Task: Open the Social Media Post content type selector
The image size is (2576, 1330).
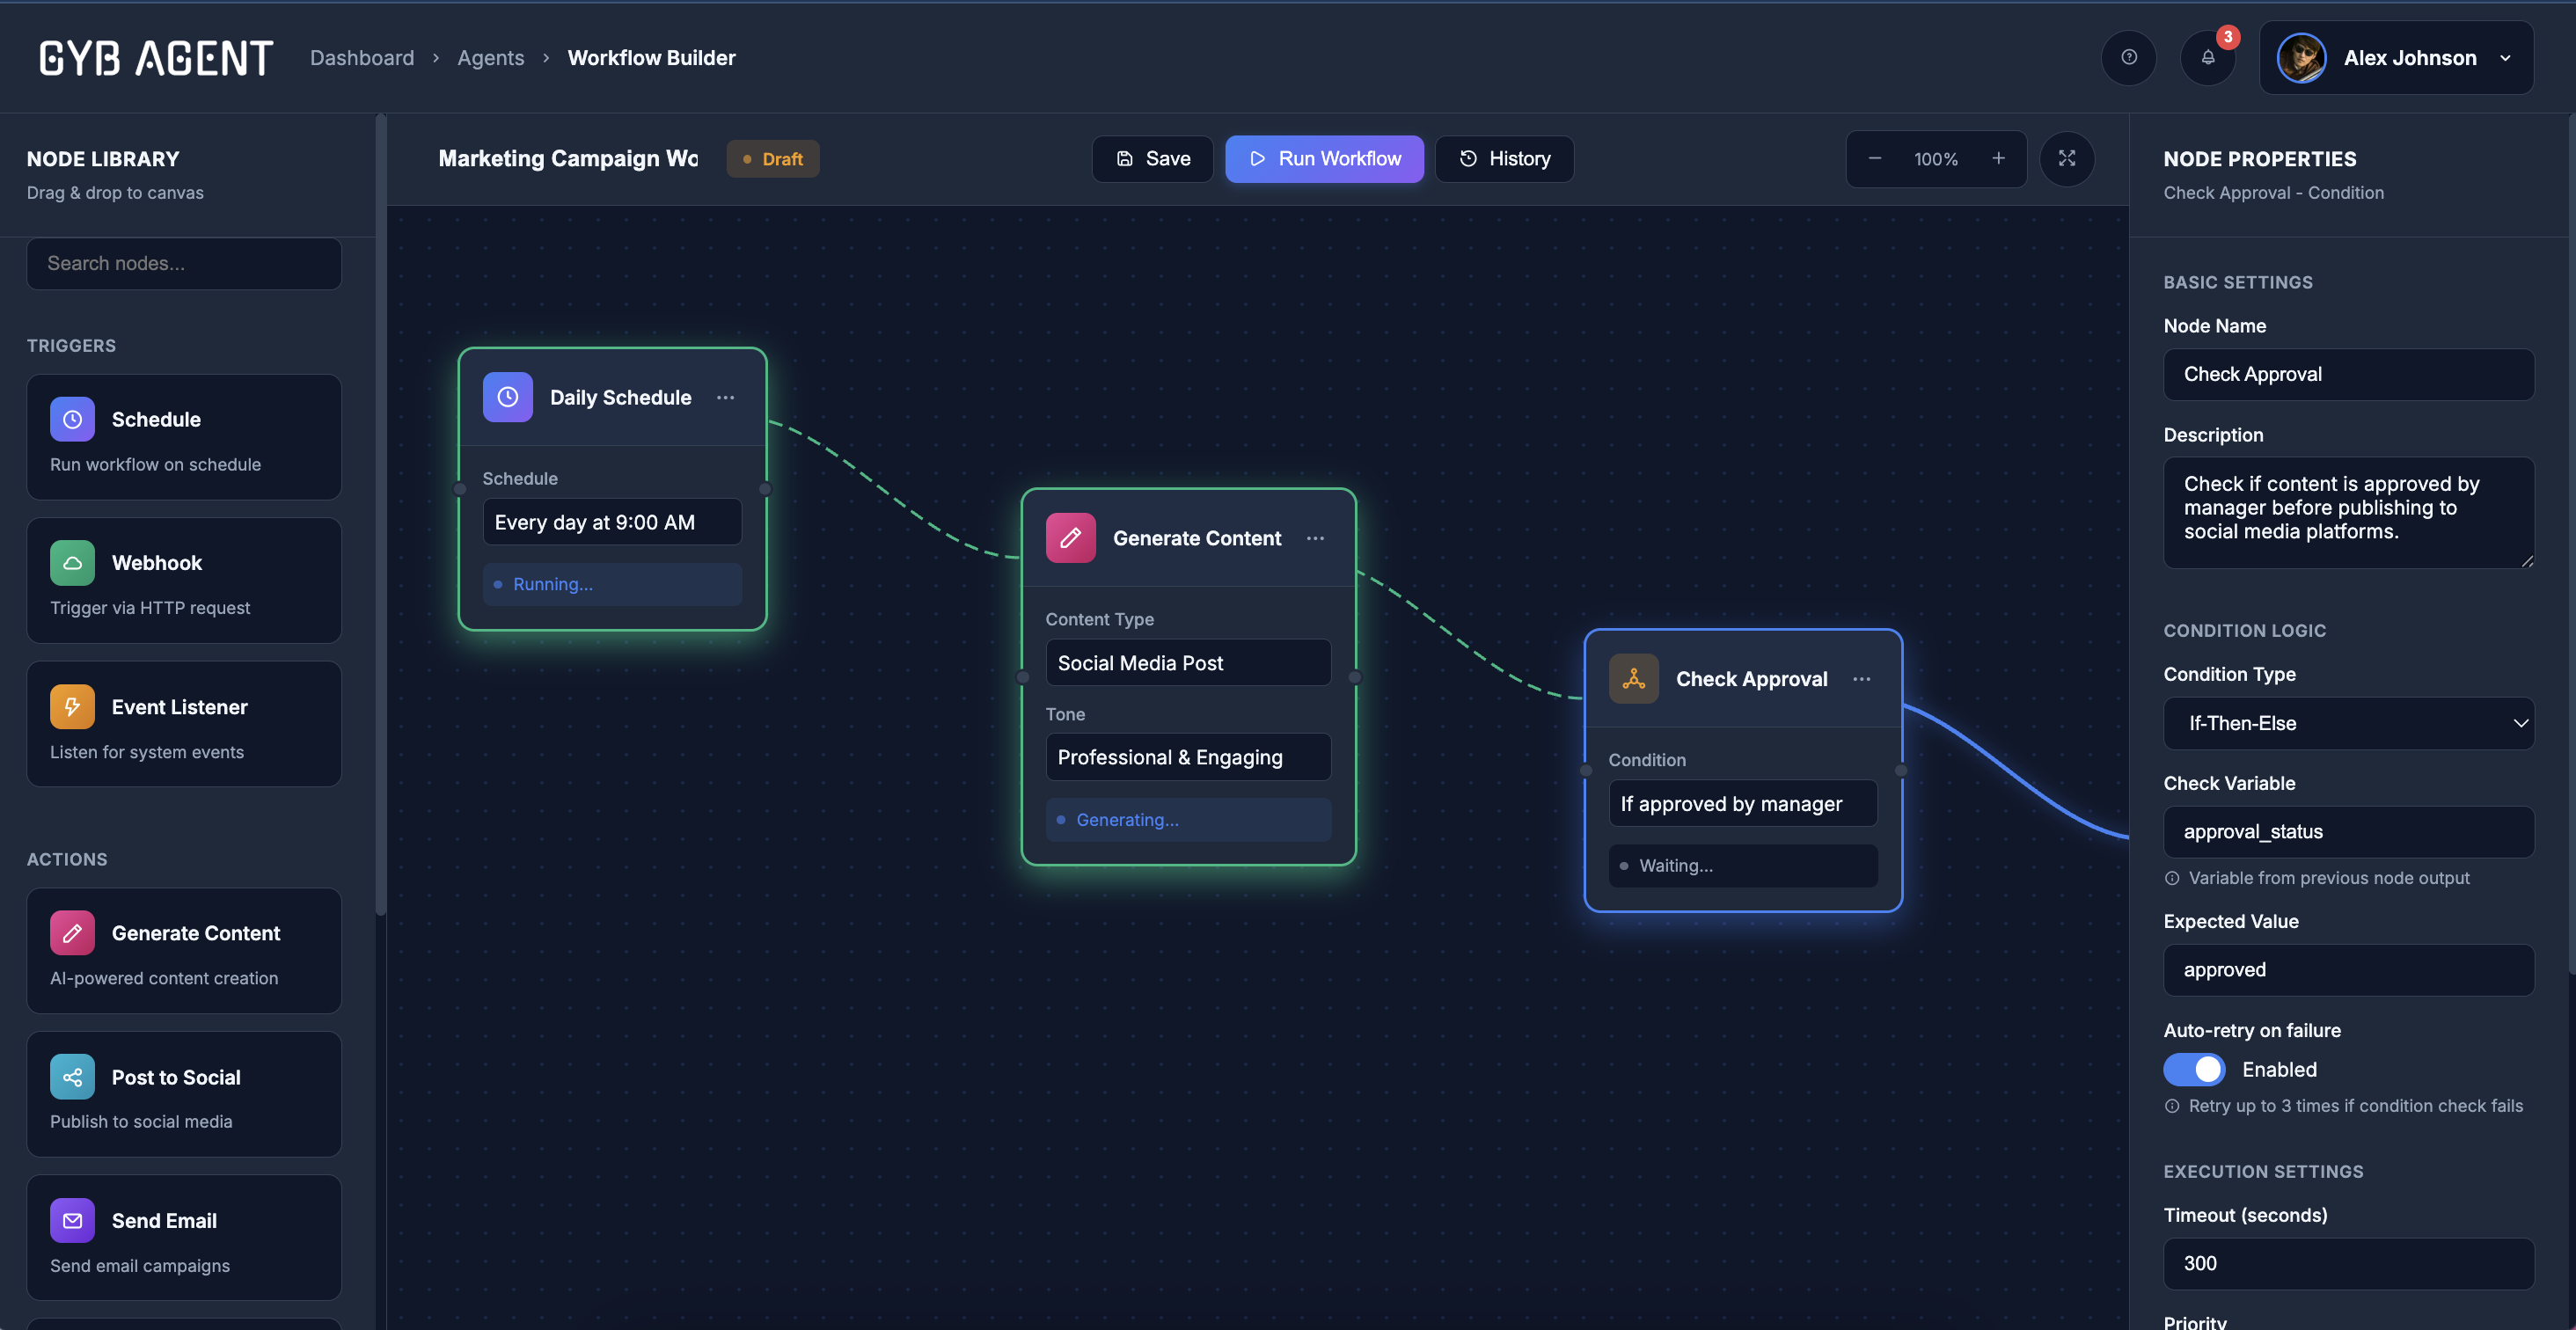Action: click(1188, 662)
